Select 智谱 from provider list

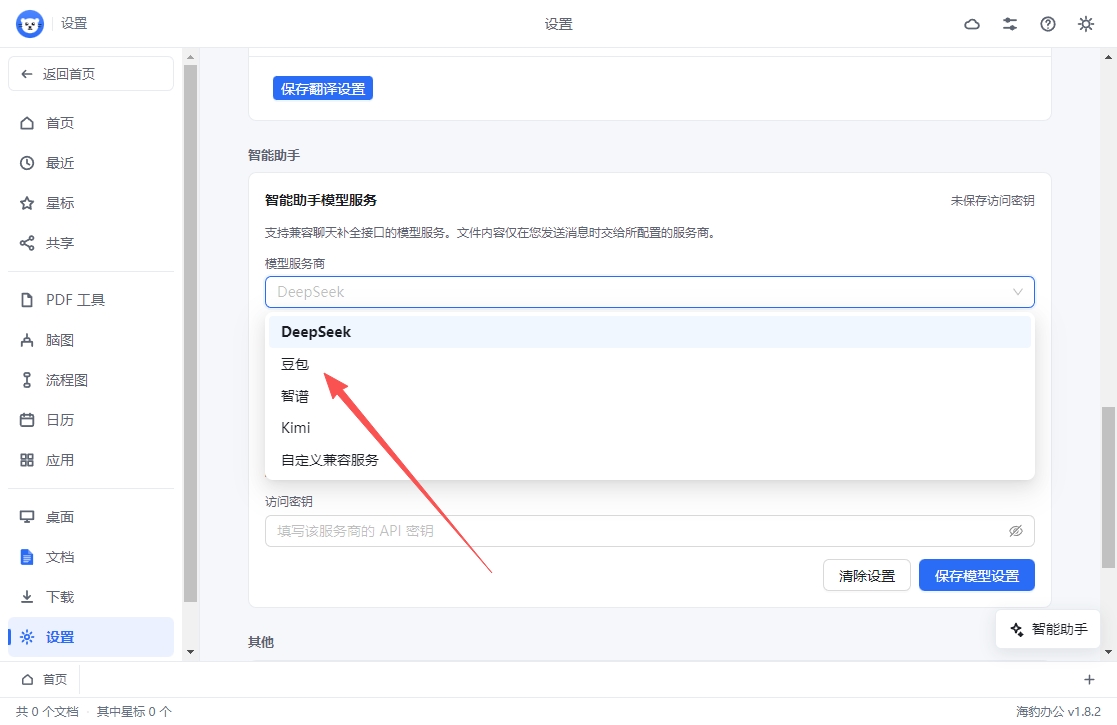(x=650, y=396)
